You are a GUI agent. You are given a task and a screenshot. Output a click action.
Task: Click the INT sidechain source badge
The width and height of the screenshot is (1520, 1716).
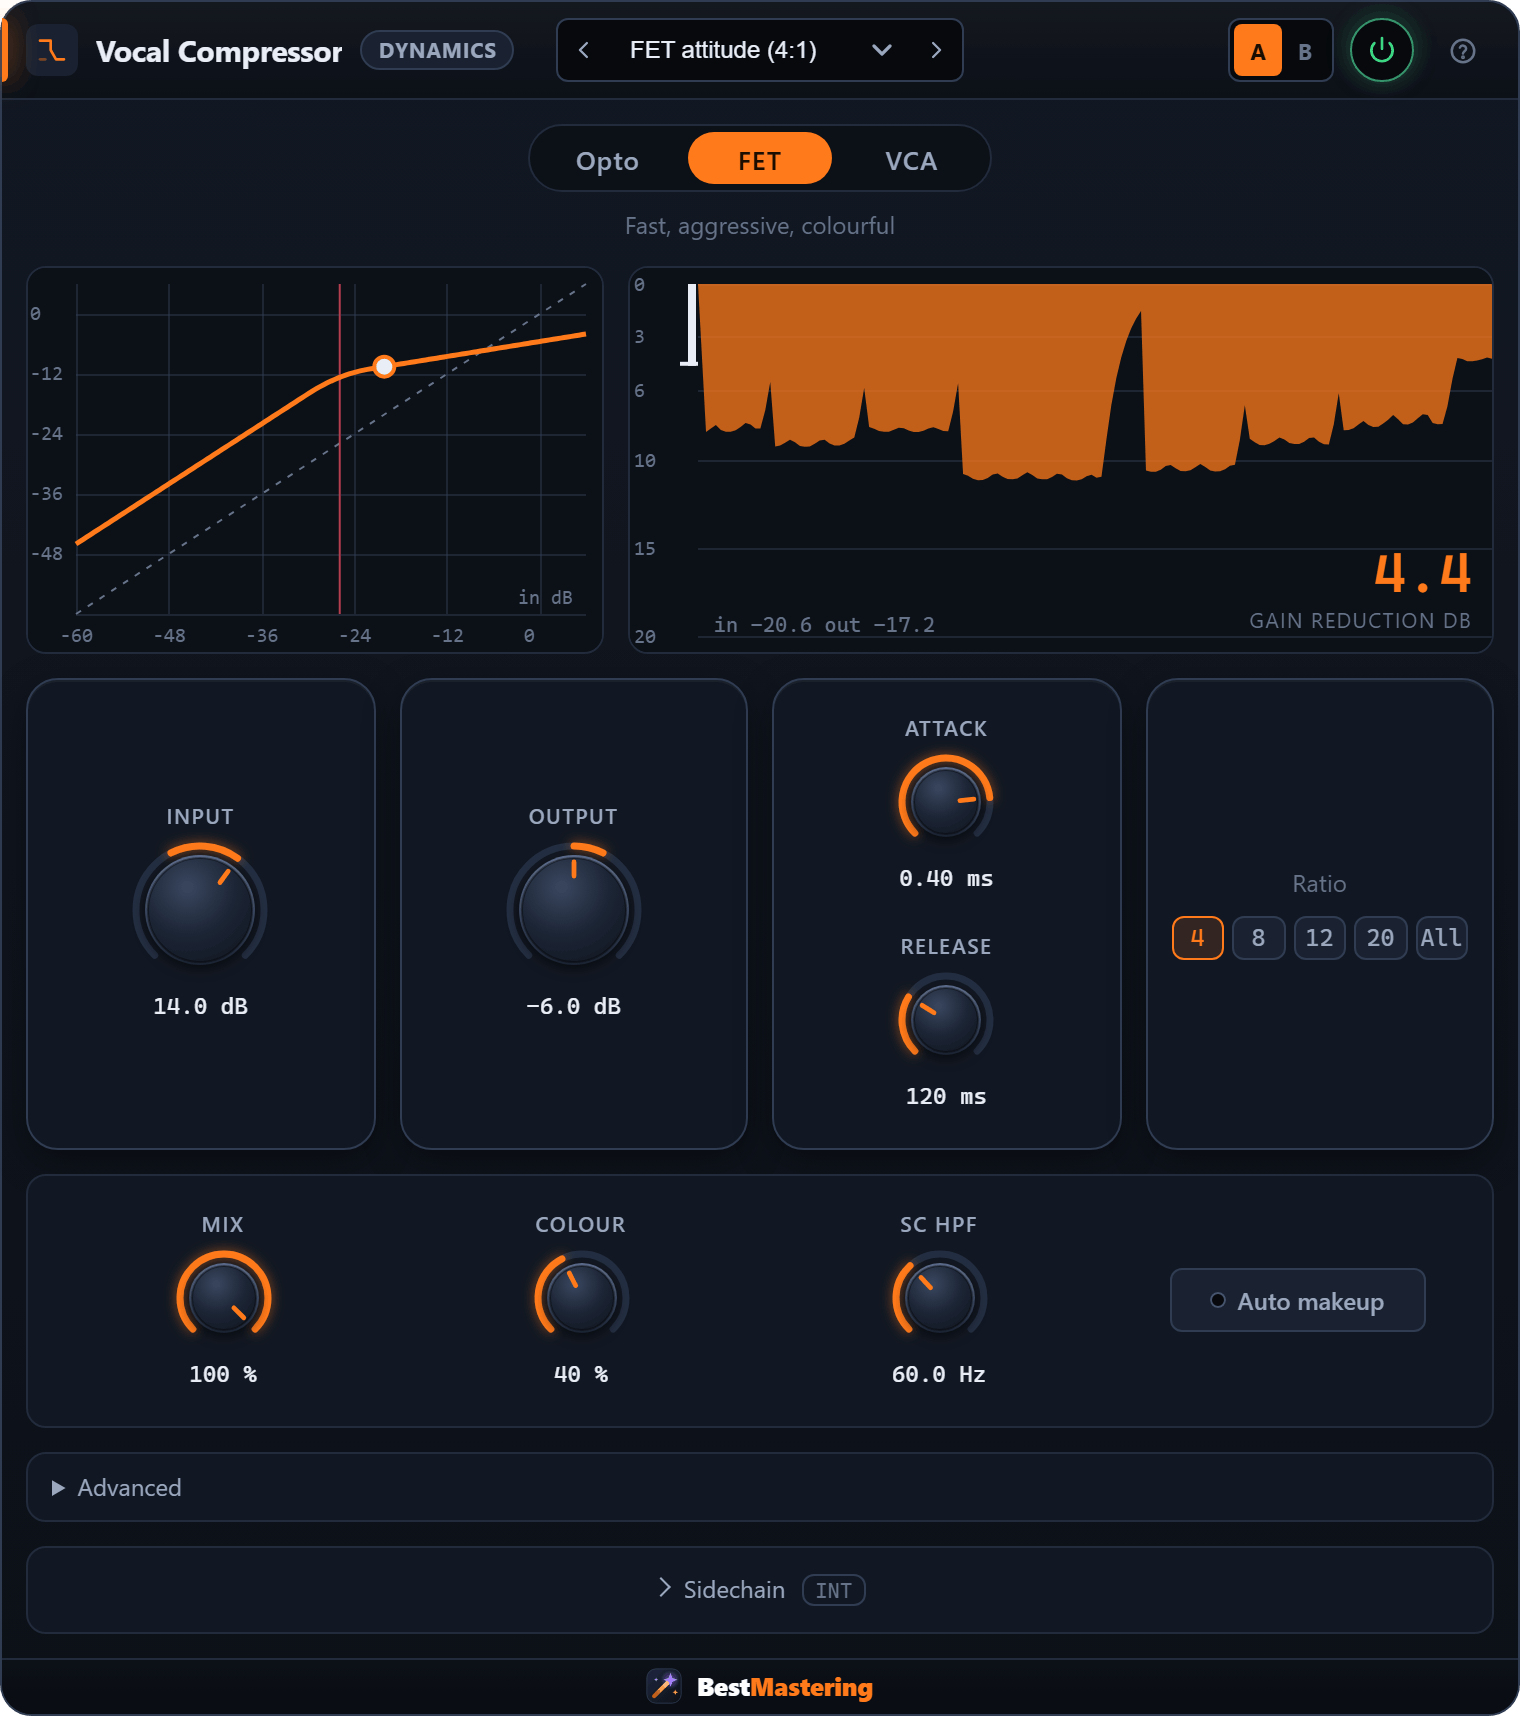pos(834,1590)
